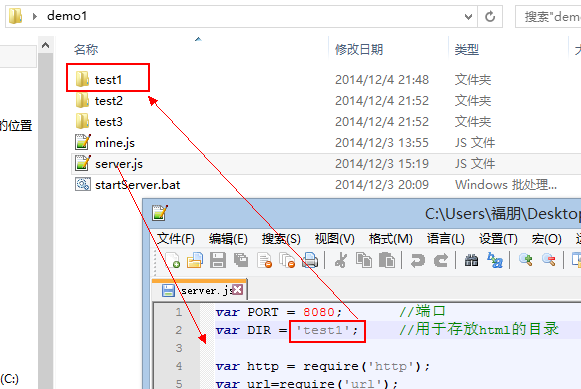Click the 2014/12/4 21:48 date cell
This screenshot has height=389, width=581.
click(382, 80)
